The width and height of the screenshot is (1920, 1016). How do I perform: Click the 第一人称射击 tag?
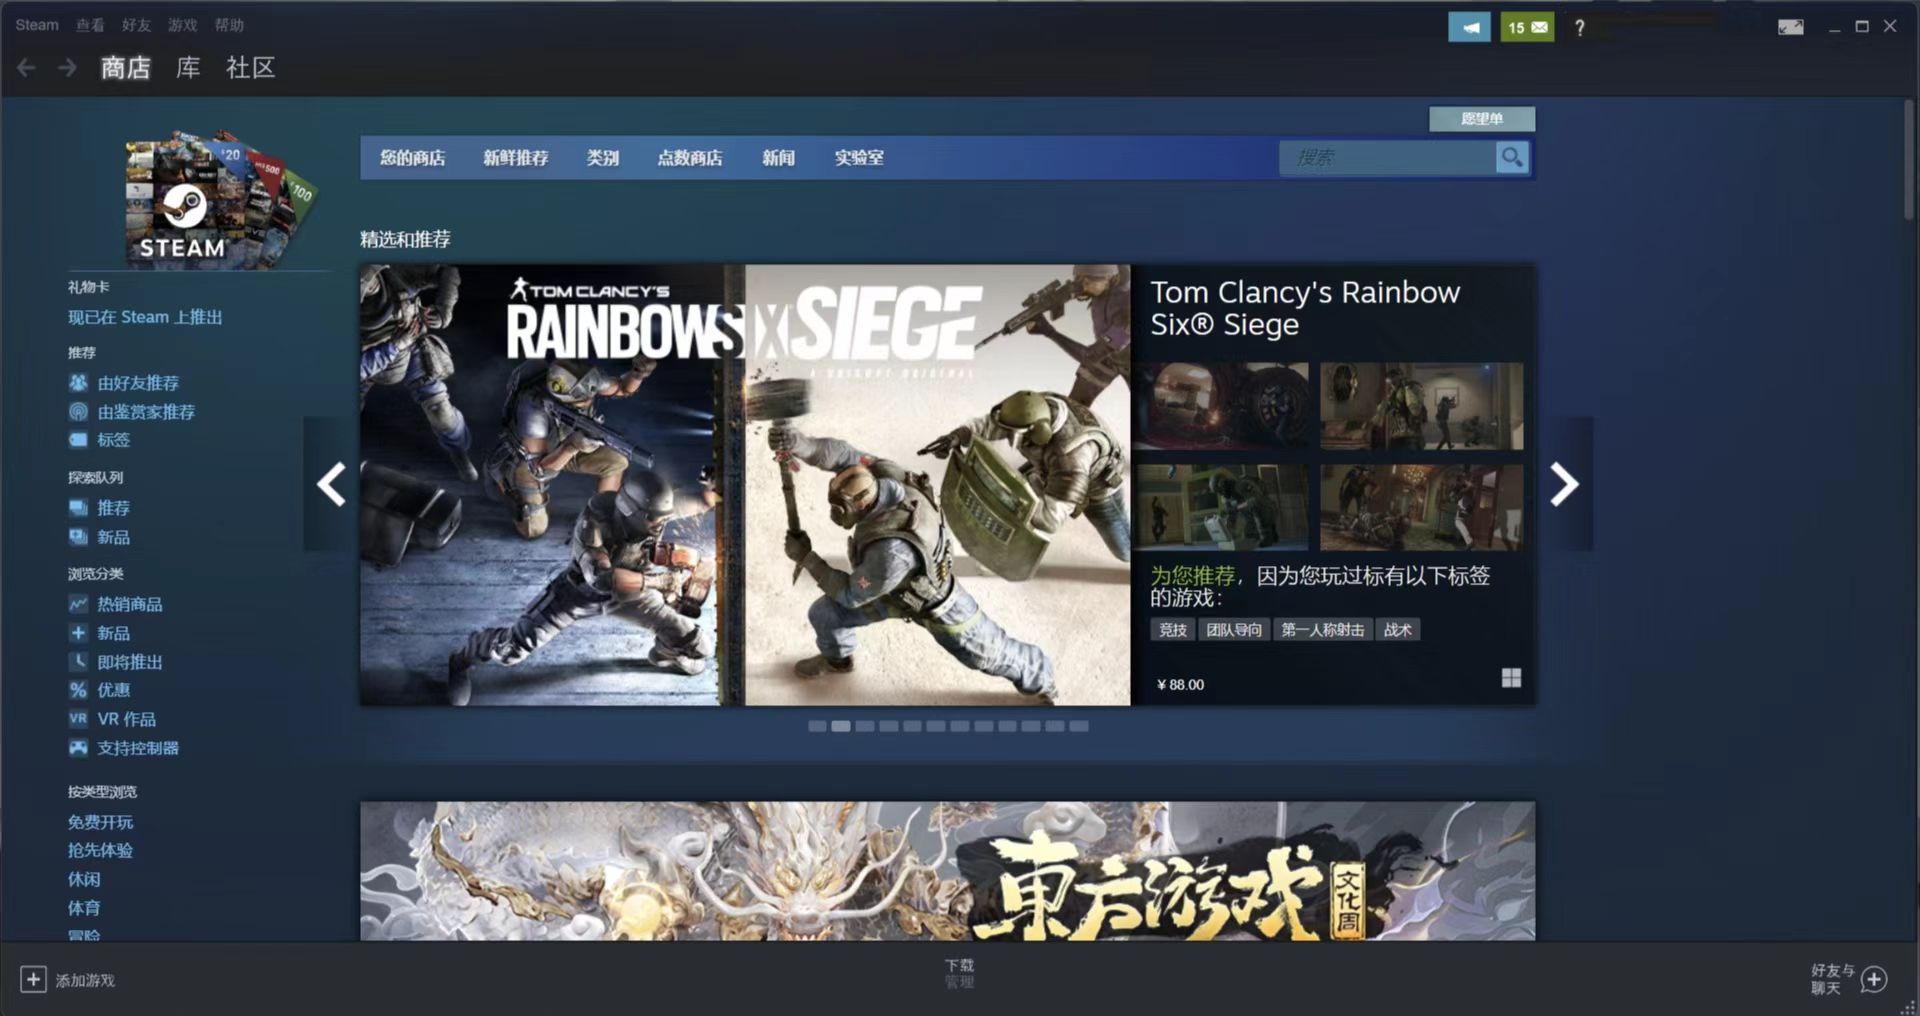click(1322, 629)
